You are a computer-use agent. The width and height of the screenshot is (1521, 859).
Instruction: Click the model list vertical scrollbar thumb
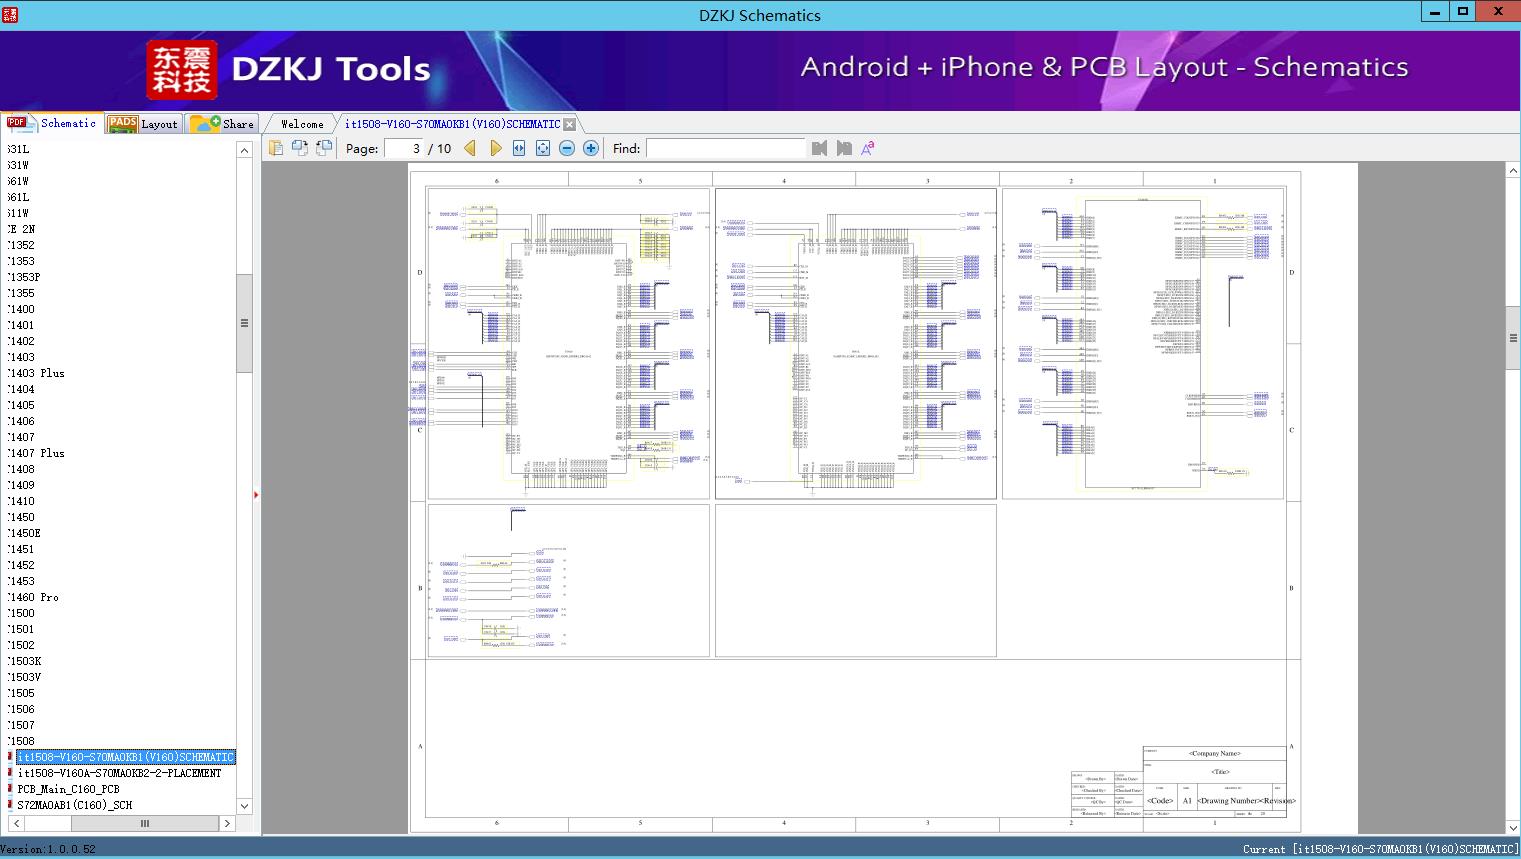pos(244,323)
